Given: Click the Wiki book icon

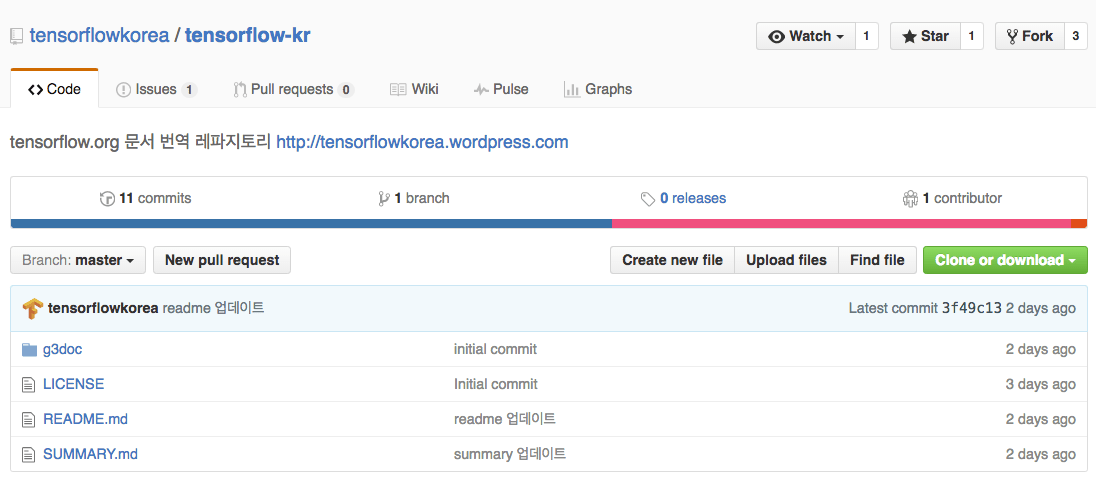Looking at the screenshot, I should point(398,89).
